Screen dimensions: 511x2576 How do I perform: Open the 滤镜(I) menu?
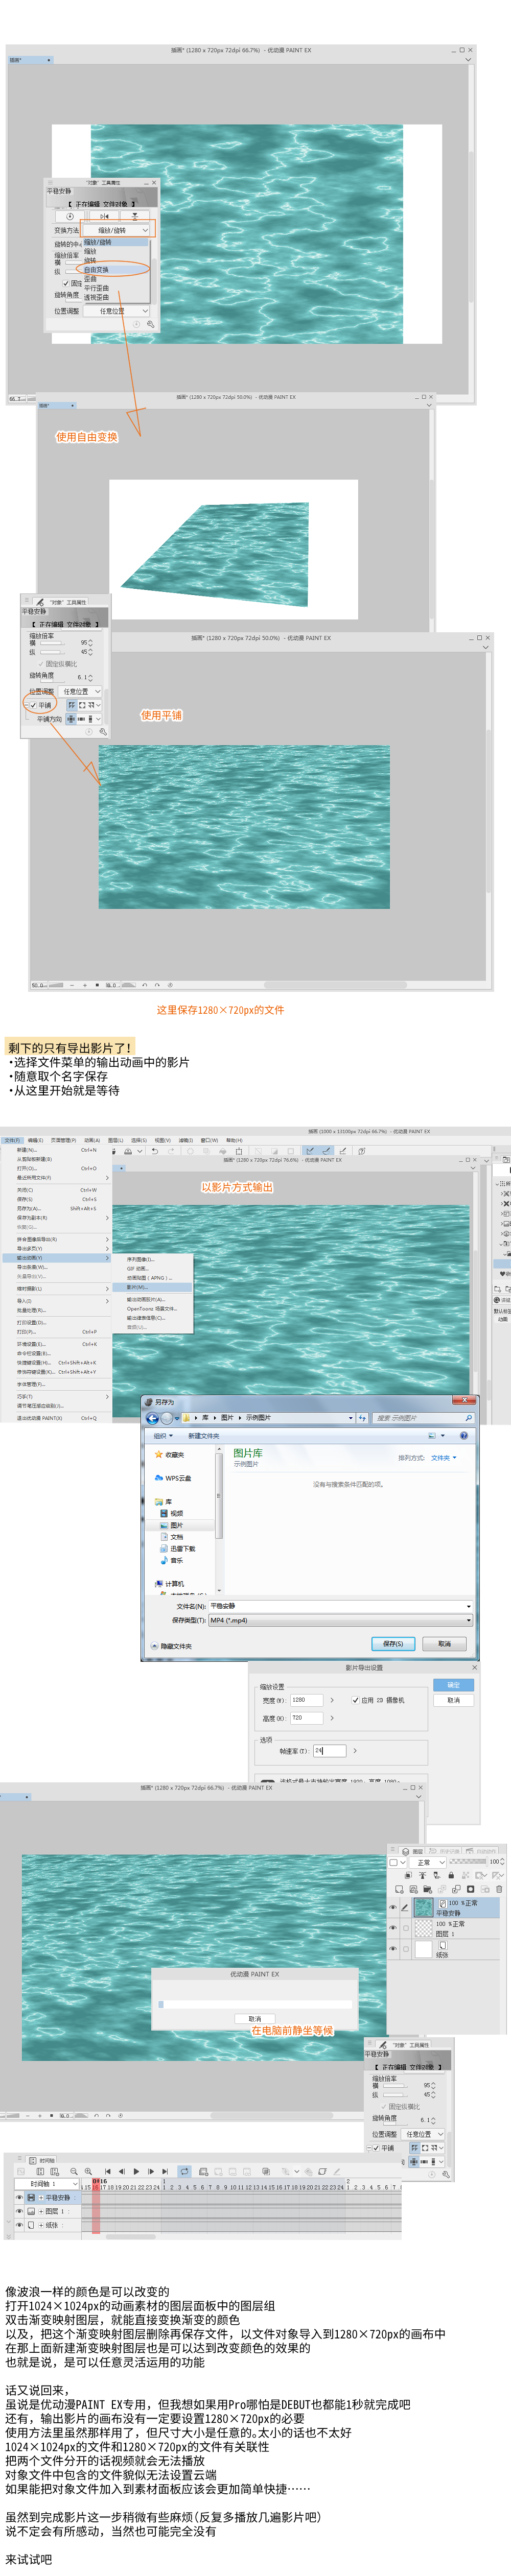186,1139
